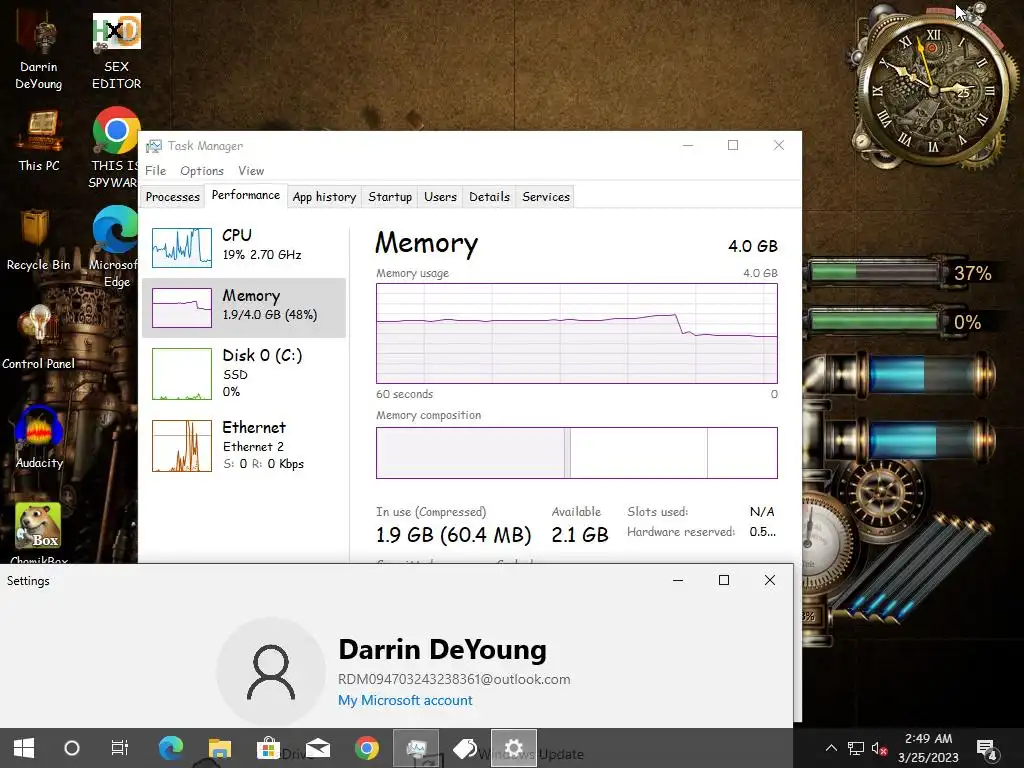This screenshot has width=1024, height=768.
Task: Select the Memory performance item
Action: (x=244, y=308)
